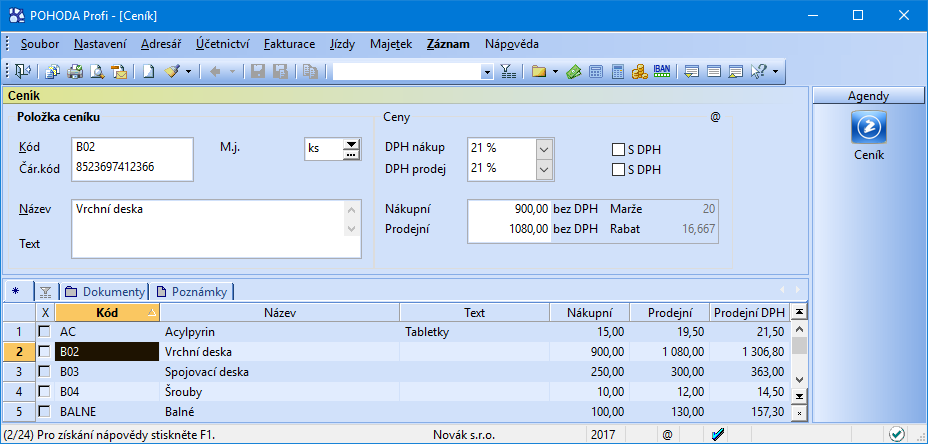This screenshot has height=444, width=928.
Task: Tick the checkbox in Šrouby row
Action: pos(45,392)
